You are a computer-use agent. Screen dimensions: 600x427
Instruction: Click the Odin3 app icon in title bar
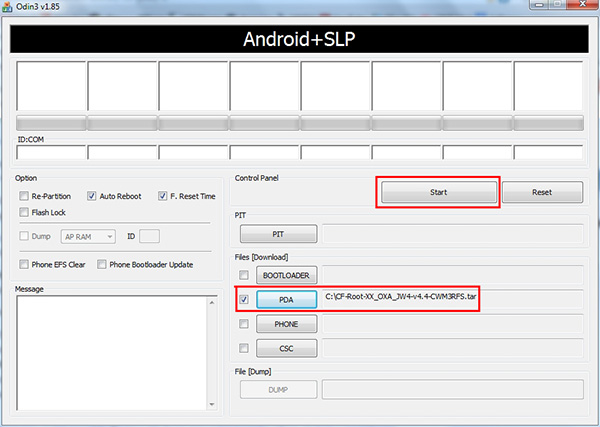coord(7,7)
